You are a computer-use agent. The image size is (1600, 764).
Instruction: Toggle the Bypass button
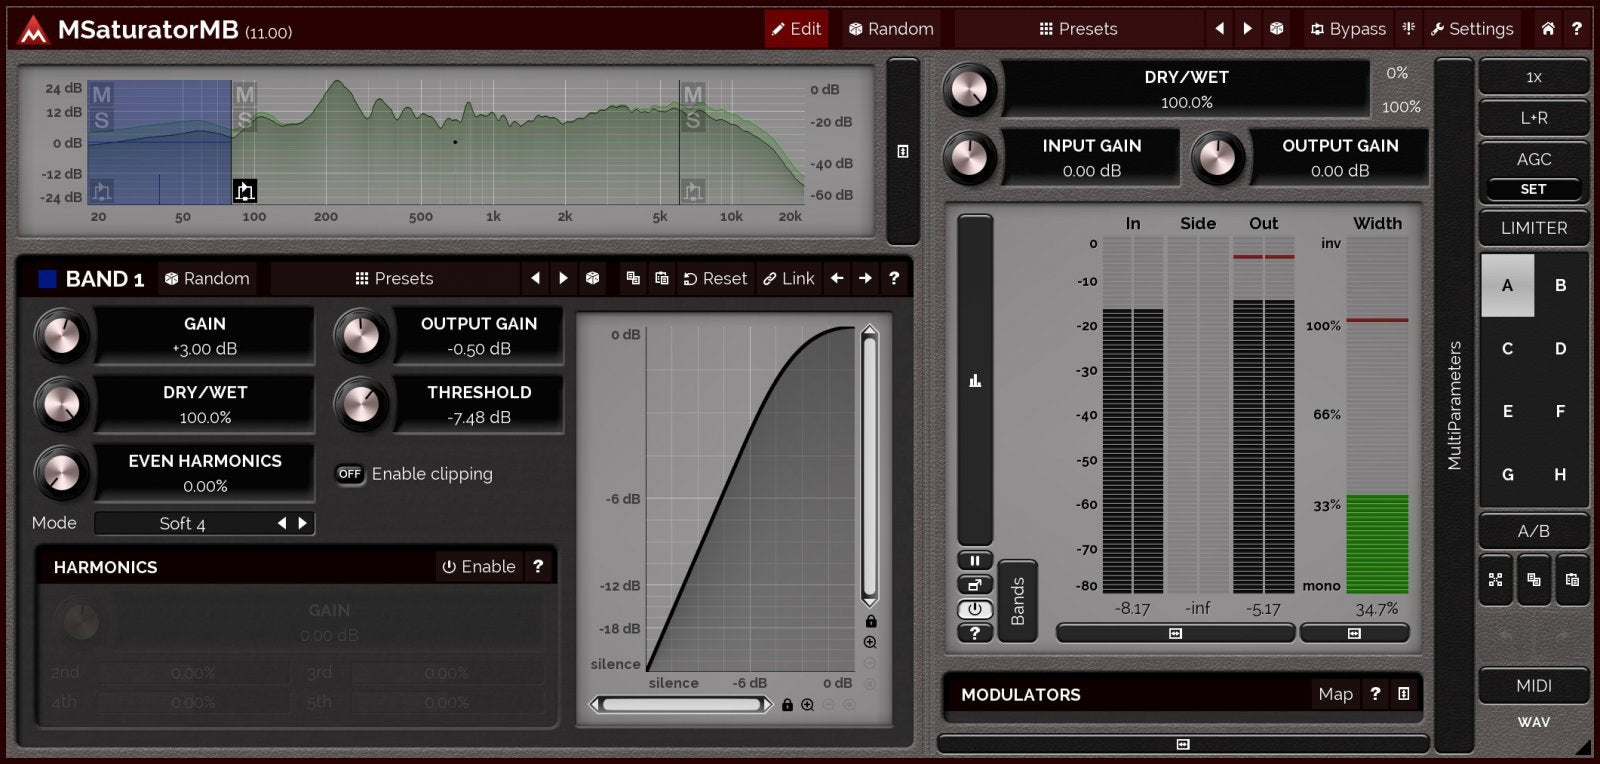click(1348, 29)
